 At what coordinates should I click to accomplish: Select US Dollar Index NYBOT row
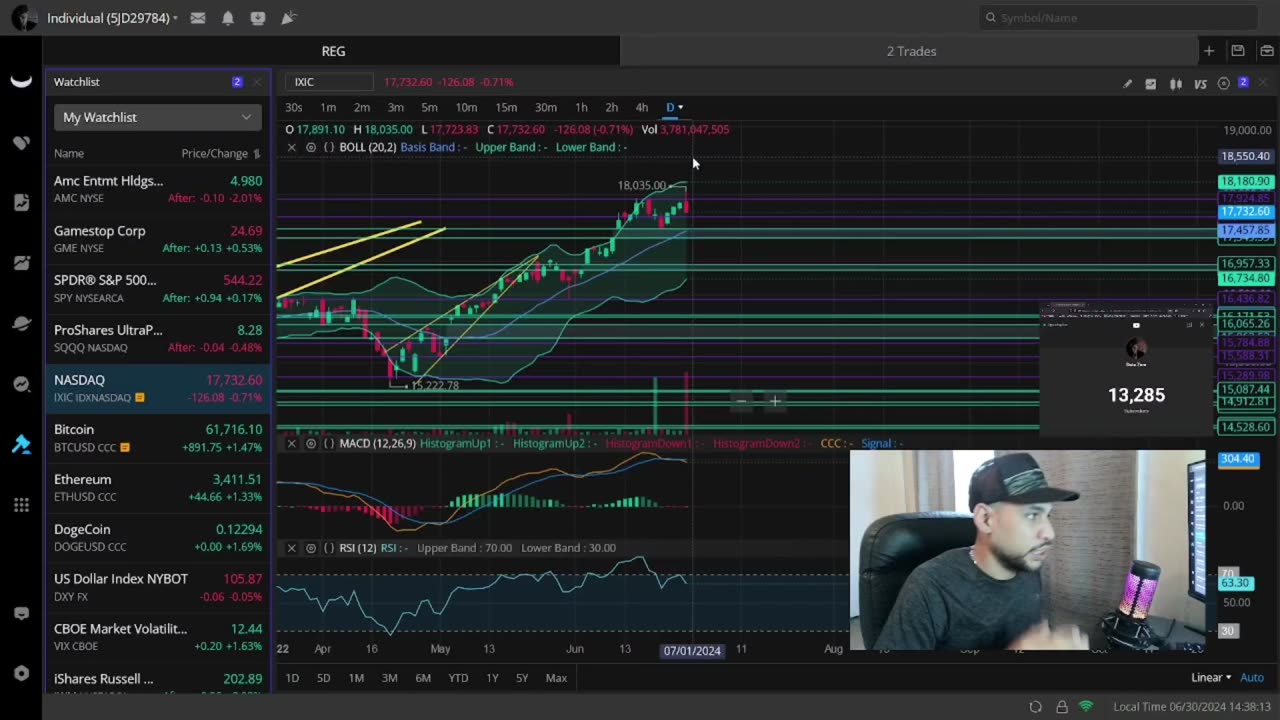pos(158,587)
